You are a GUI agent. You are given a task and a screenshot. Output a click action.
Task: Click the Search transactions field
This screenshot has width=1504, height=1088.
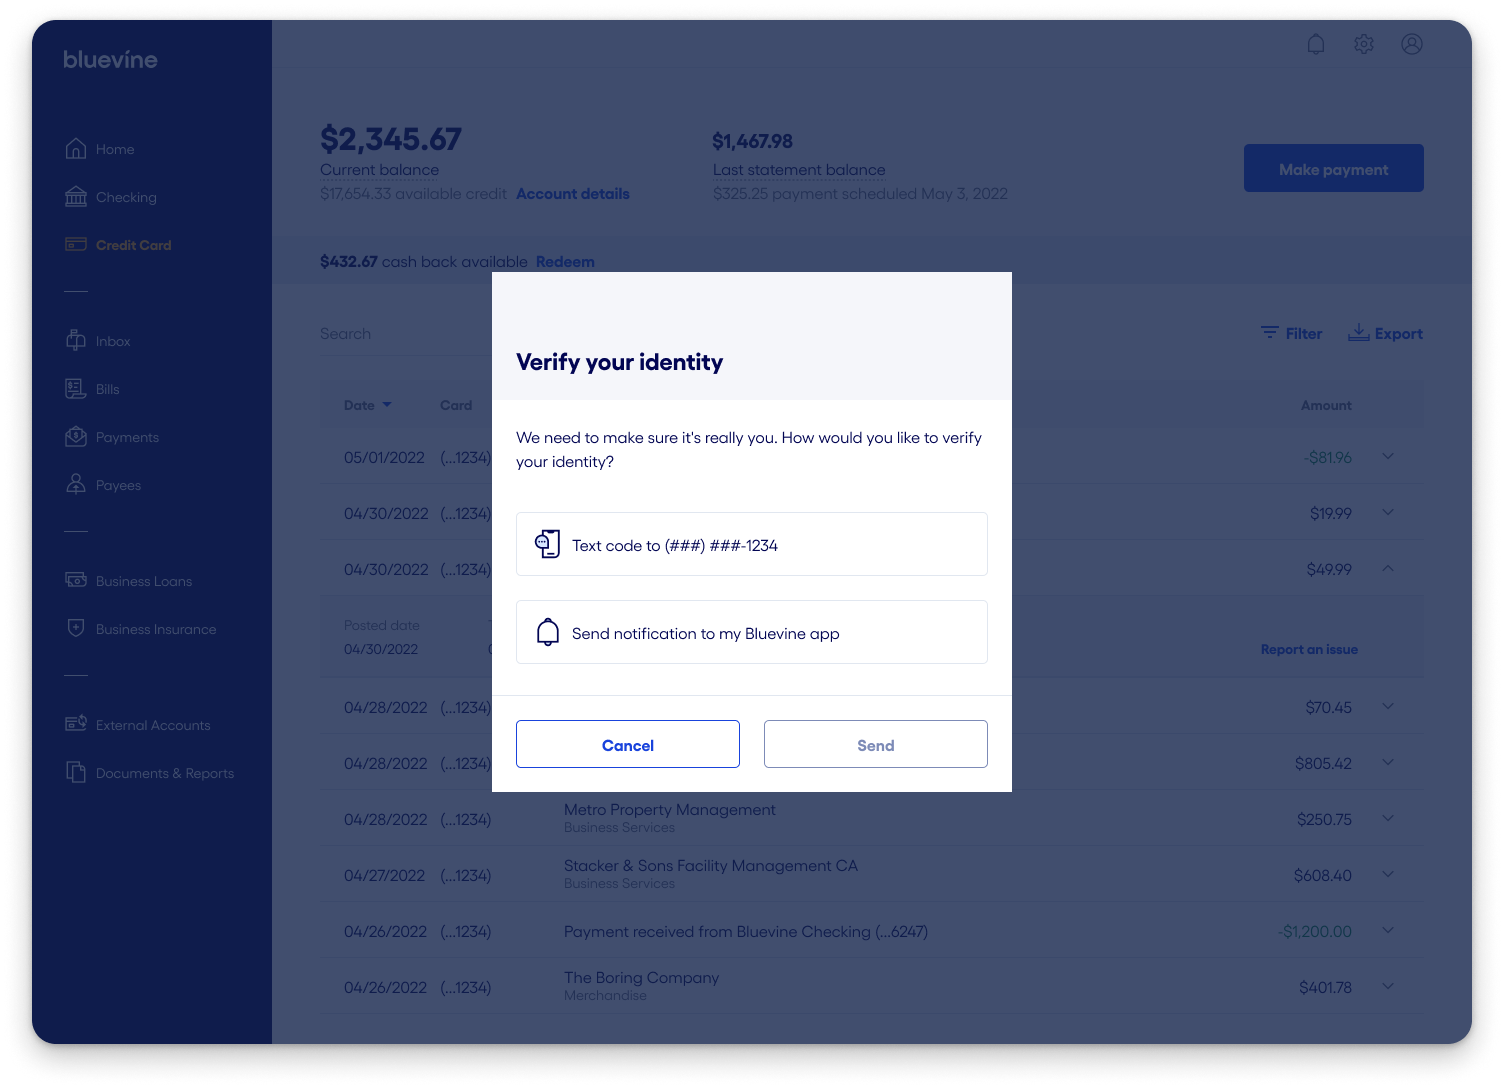406,334
